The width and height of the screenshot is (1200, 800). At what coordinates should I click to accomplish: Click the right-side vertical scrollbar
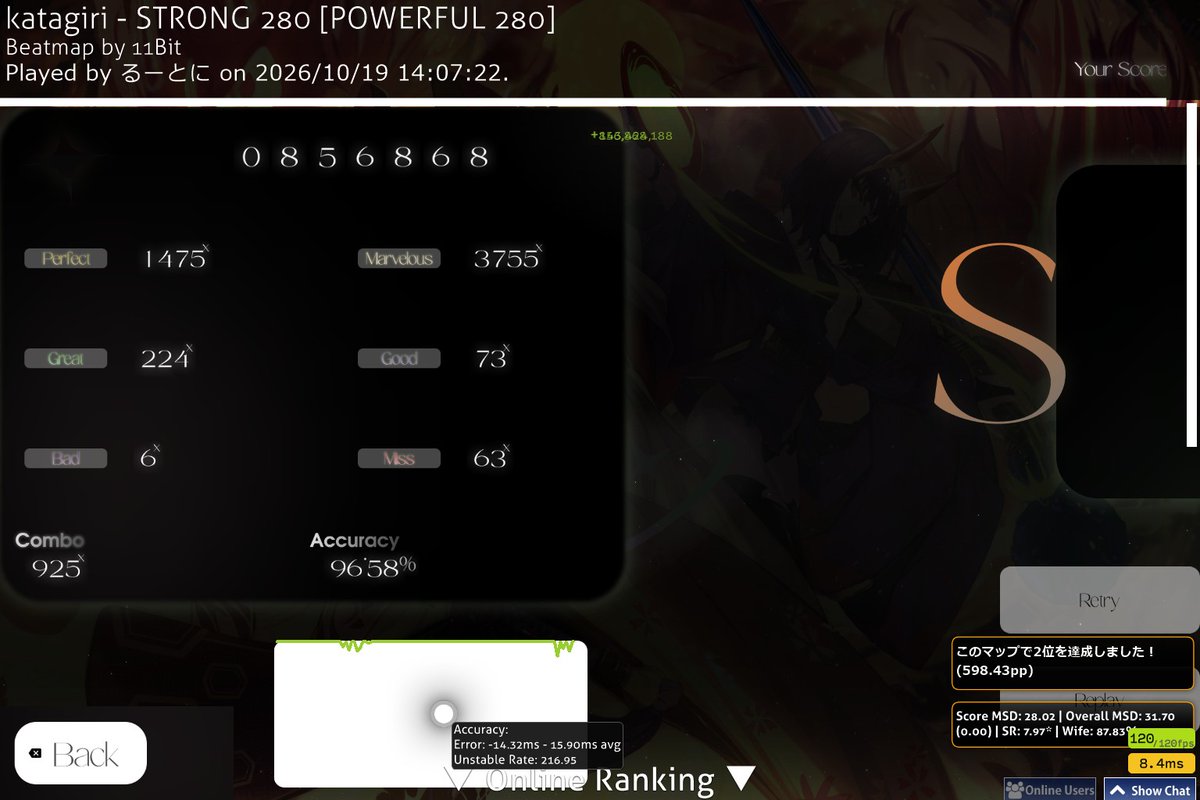[x=1191, y=273]
